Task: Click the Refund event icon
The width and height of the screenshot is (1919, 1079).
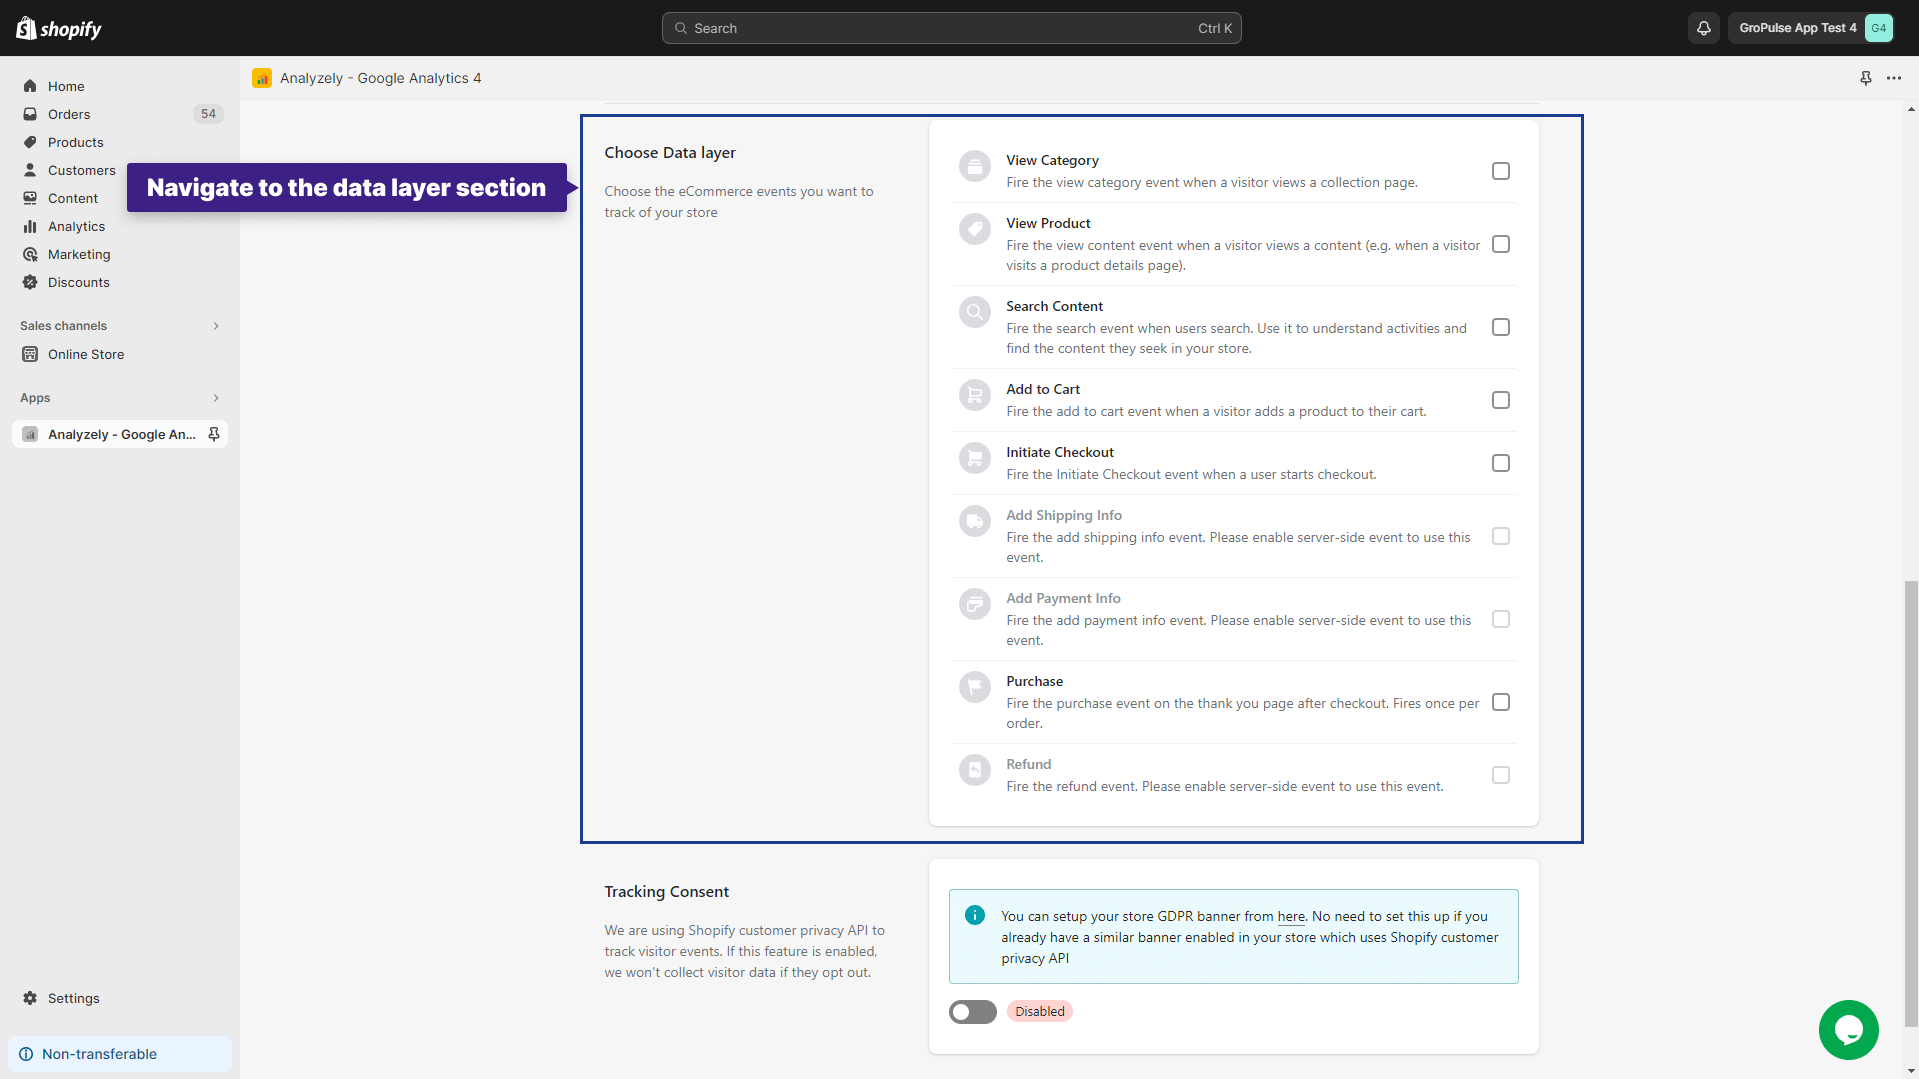Action: coord(974,770)
